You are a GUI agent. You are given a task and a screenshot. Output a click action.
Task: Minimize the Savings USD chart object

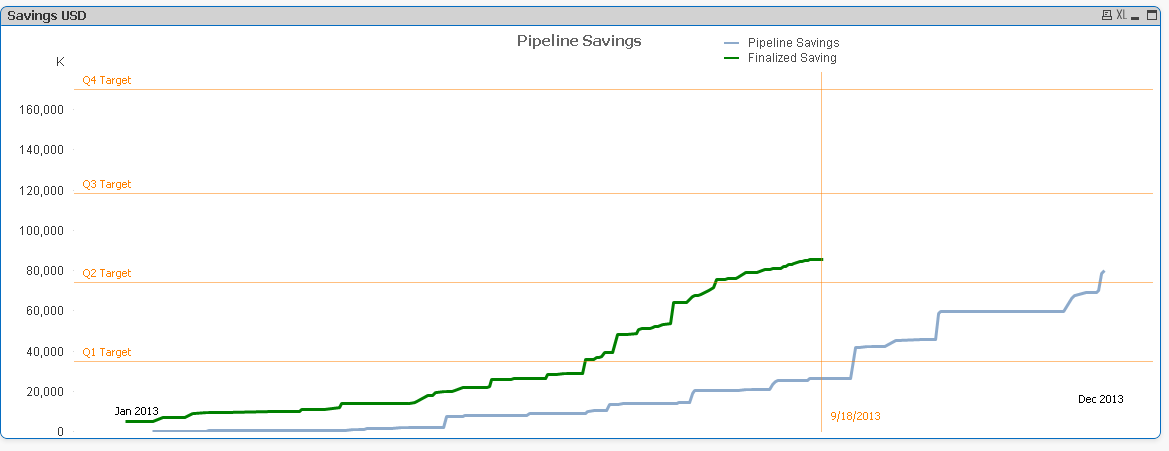[1136, 15]
